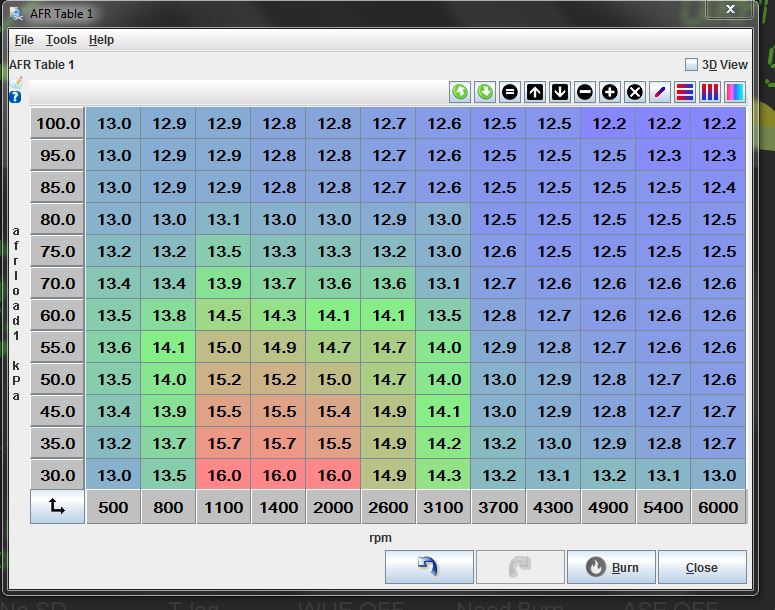Click the black up arrow increment icon
775x610 pixels.
[x=535, y=92]
